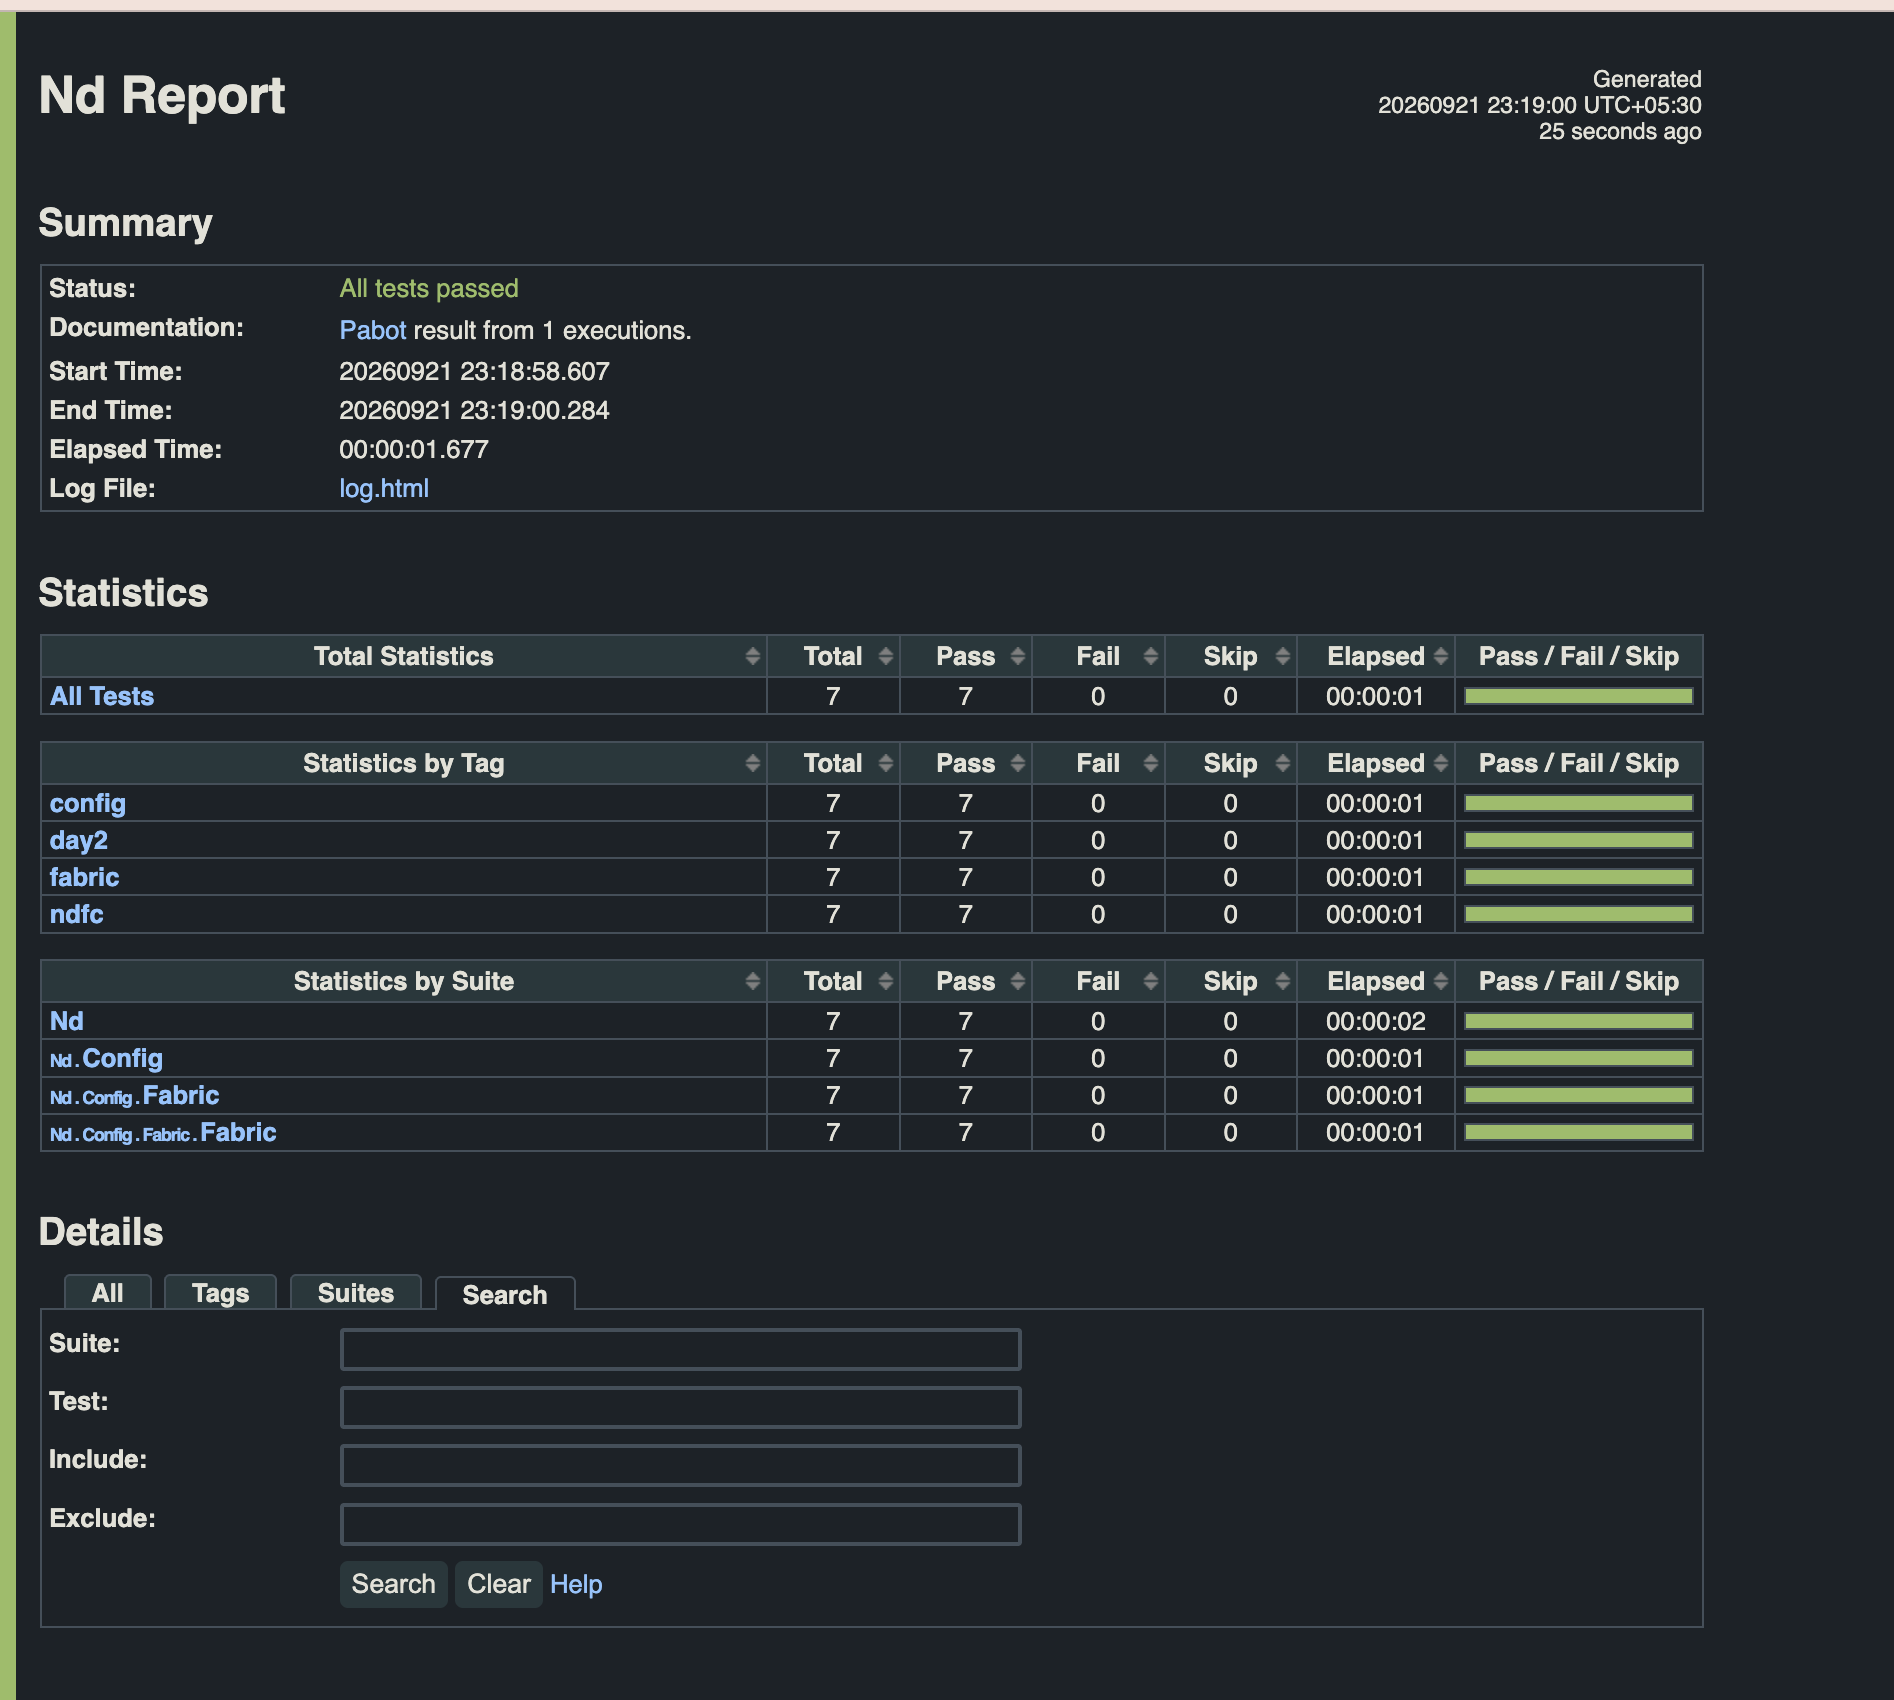Focus the Include tags input field
The height and width of the screenshot is (1700, 1894).
(x=681, y=1465)
